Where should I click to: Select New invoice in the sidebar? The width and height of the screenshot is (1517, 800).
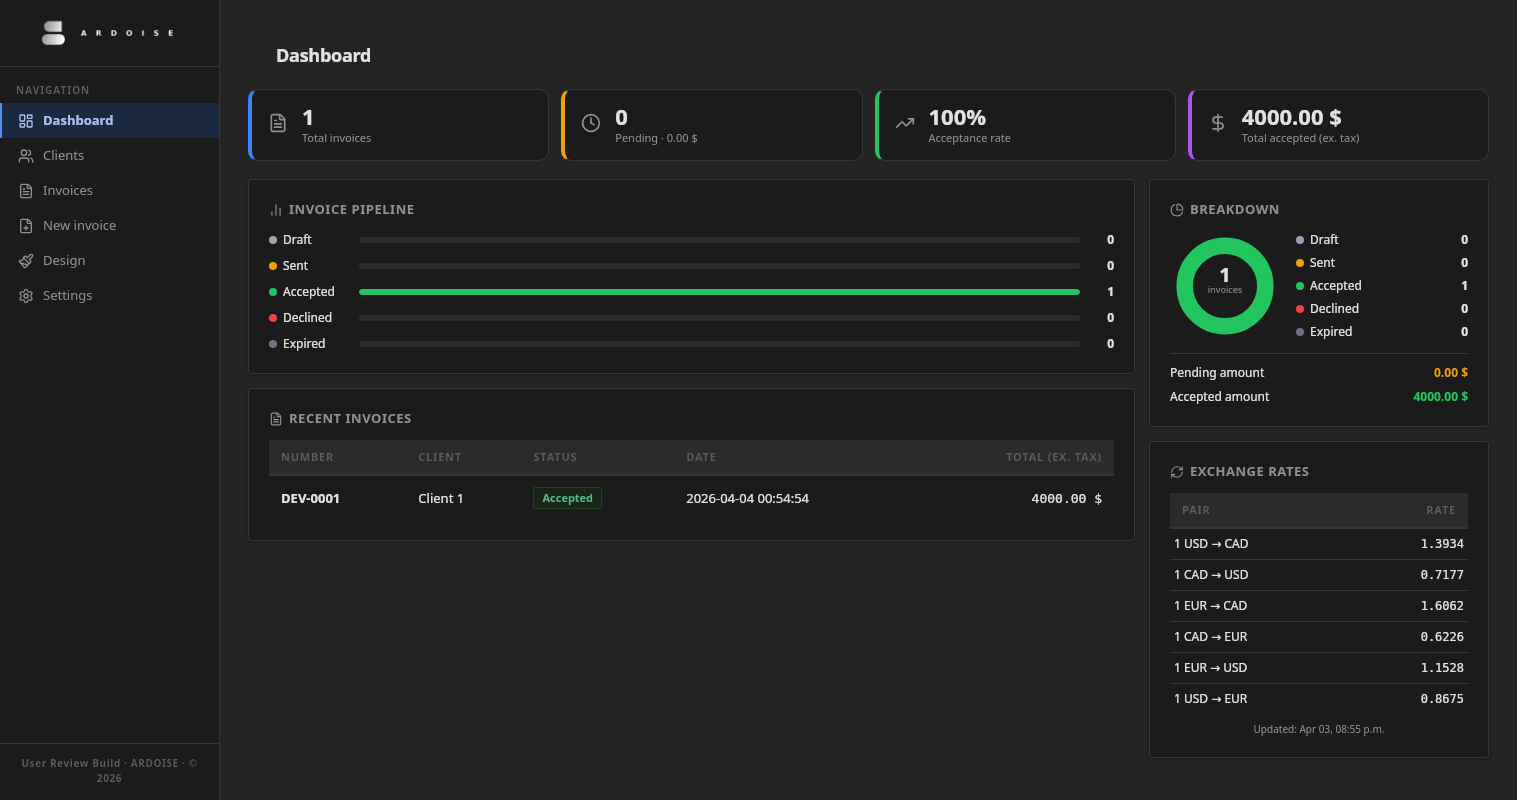tap(109, 226)
